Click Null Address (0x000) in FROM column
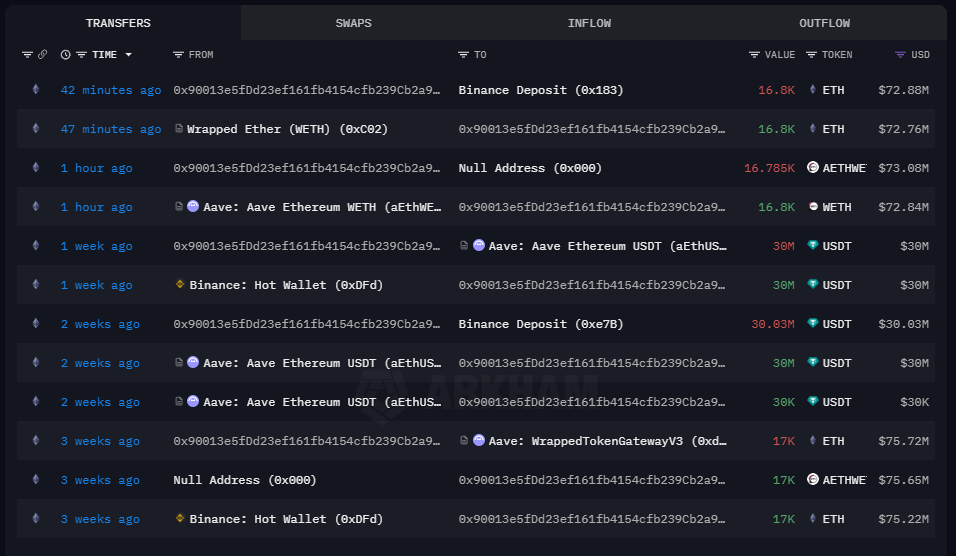 click(x=244, y=480)
